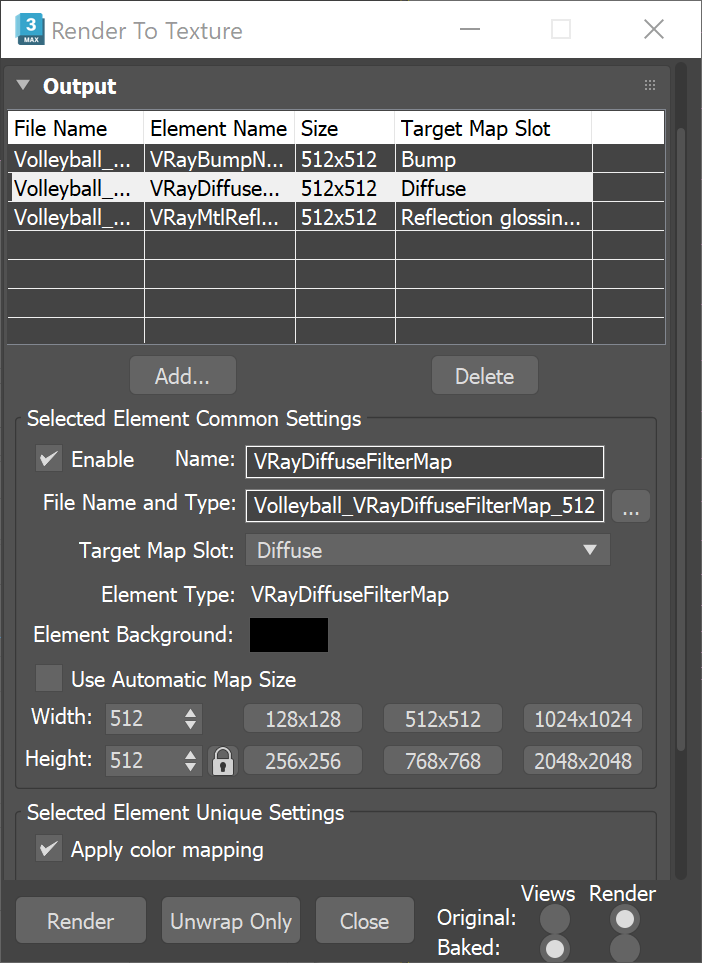Set map size to 256x256
The width and height of the screenshot is (702, 963).
tap(303, 761)
